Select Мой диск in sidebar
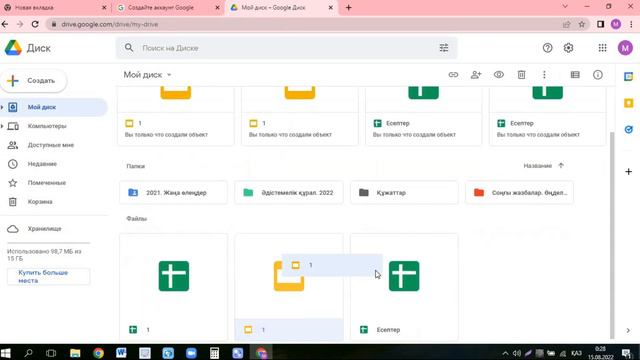Viewport: 640px width, 360px height. pyautogui.click(x=54, y=107)
